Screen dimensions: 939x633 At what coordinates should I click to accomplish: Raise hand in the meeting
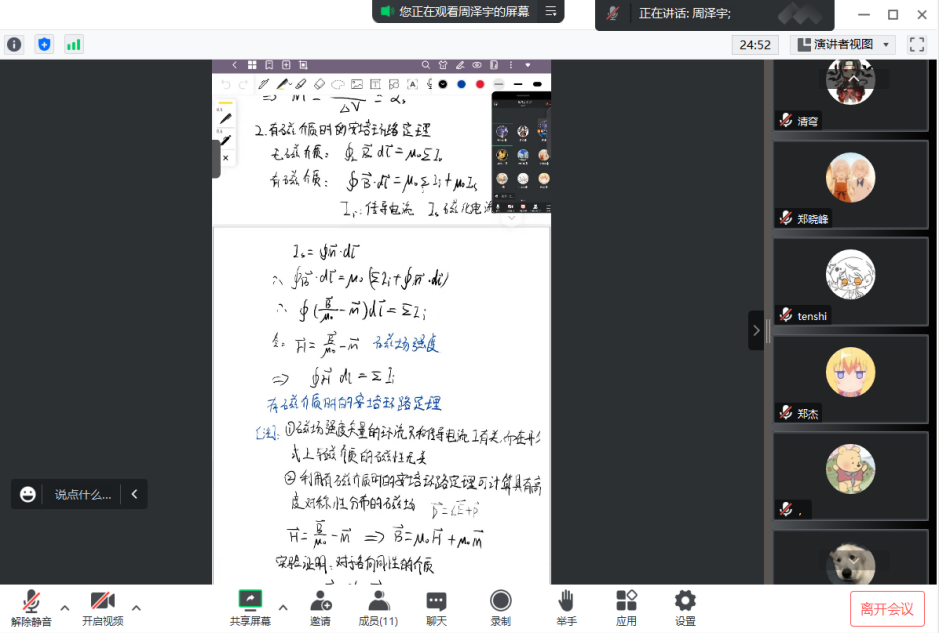[x=566, y=606]
